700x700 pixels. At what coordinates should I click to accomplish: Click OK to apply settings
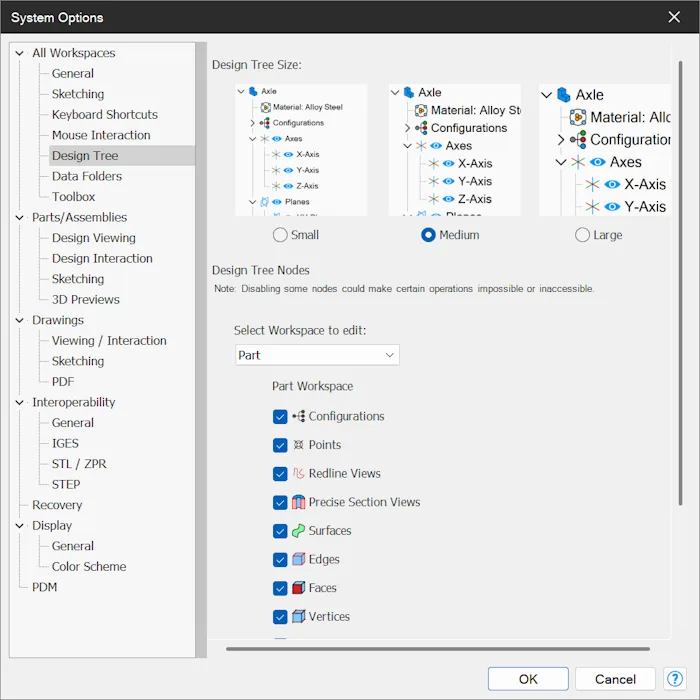528,679
